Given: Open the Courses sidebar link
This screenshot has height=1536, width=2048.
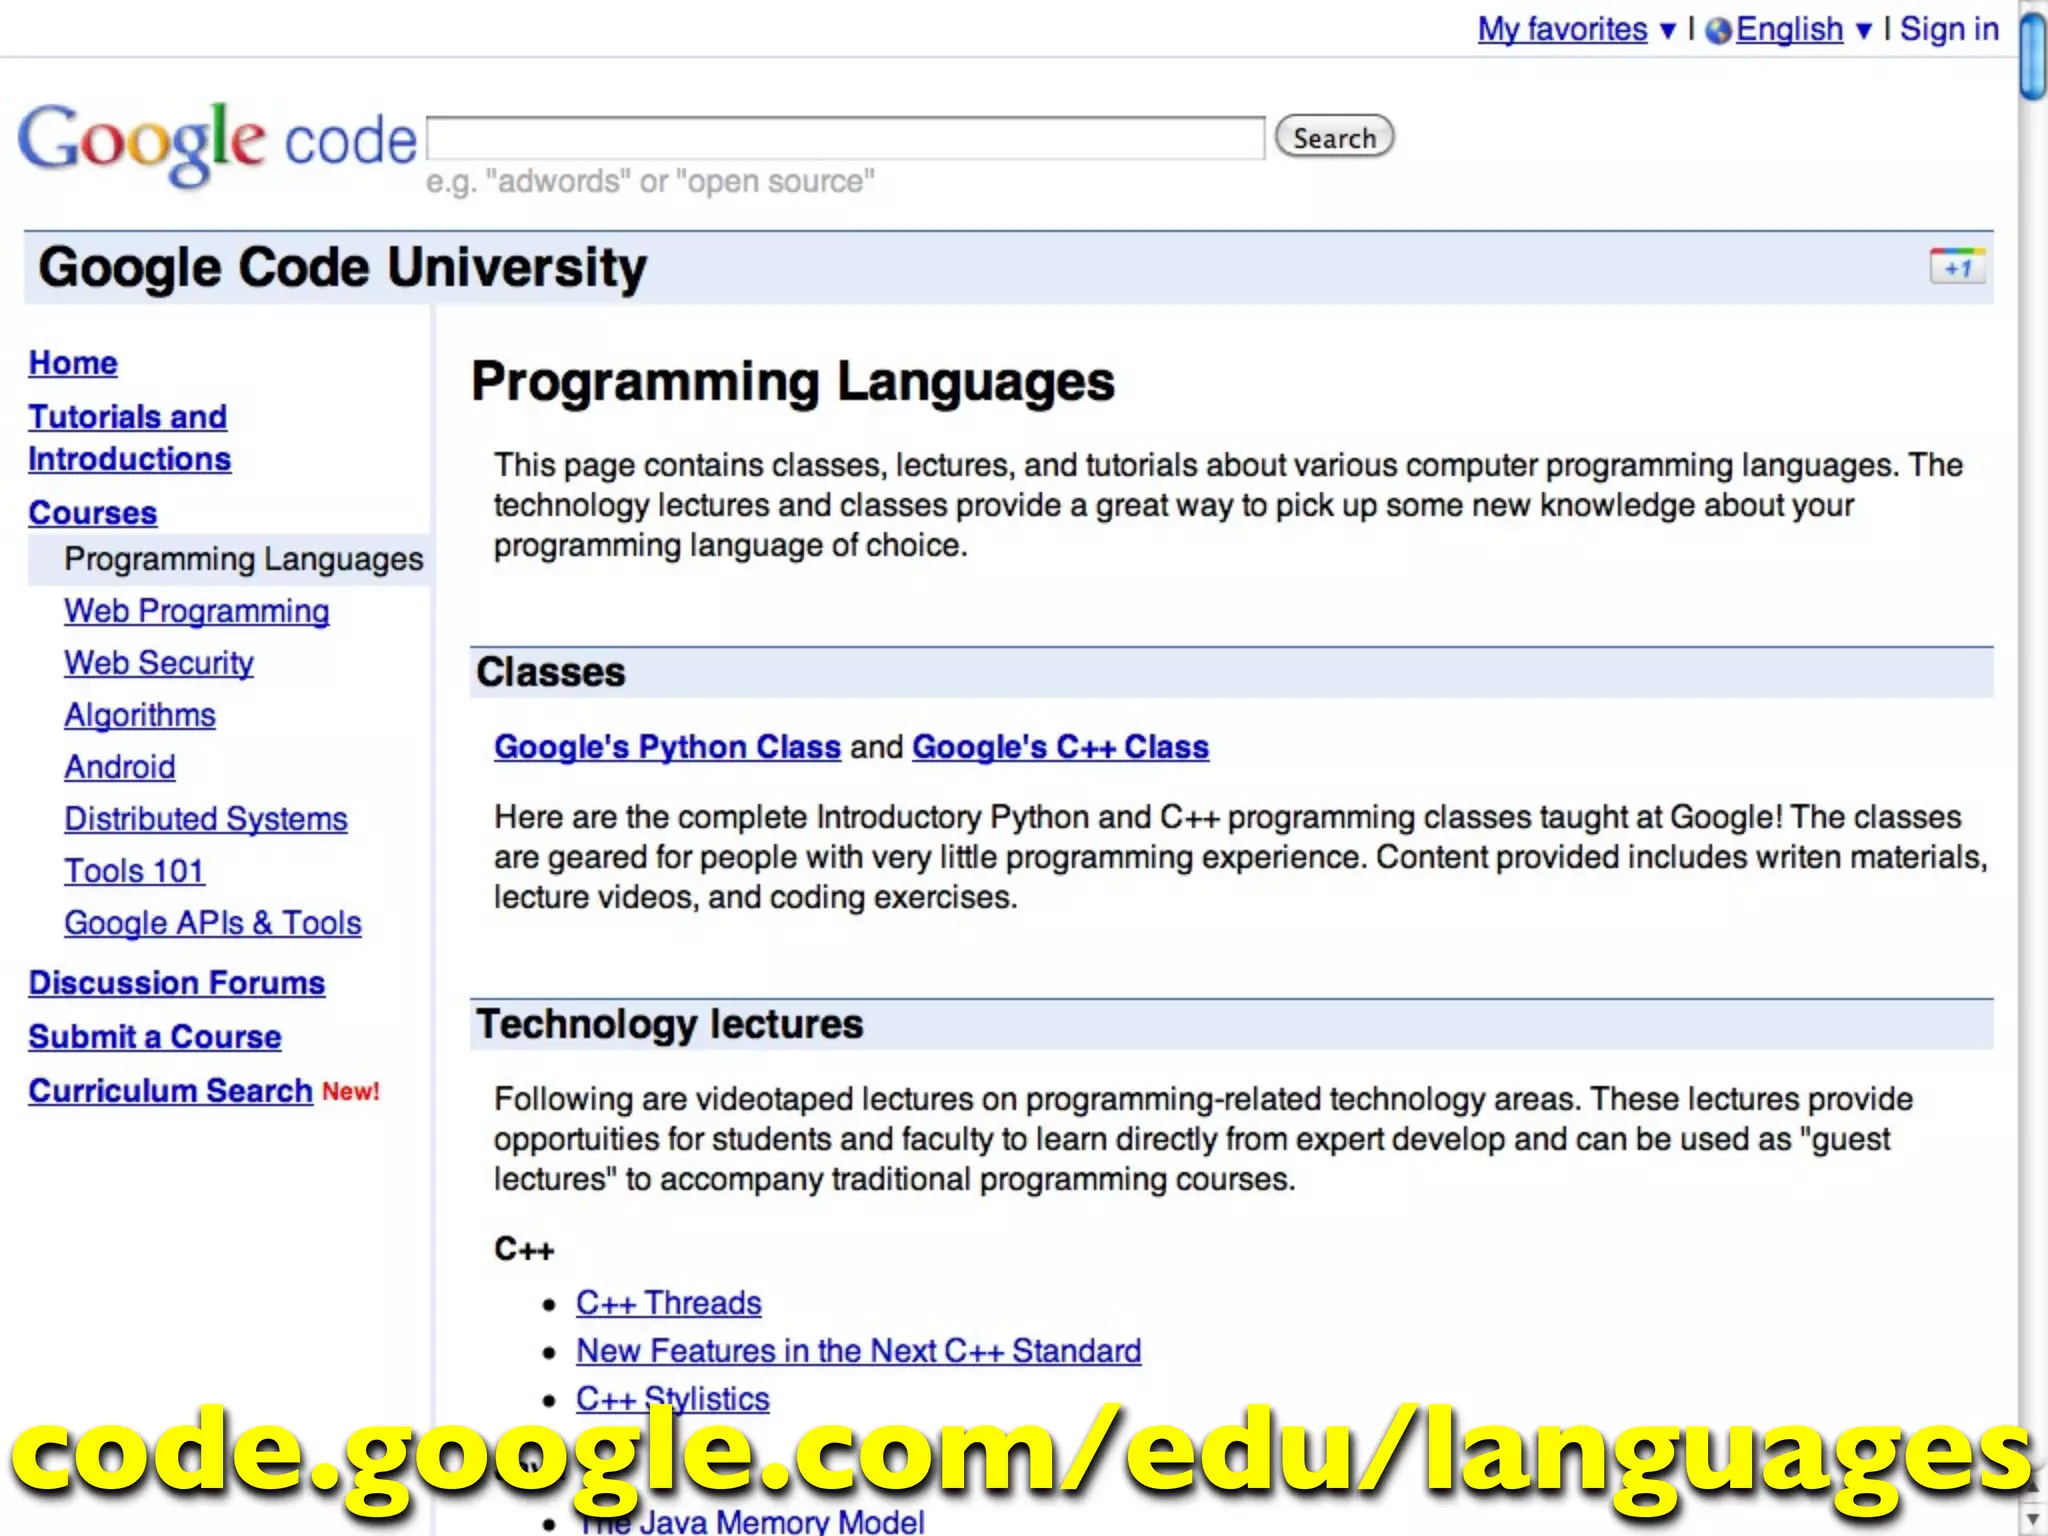Looking at the screenshot, I should pyautogui.click(x=93, y=513).
